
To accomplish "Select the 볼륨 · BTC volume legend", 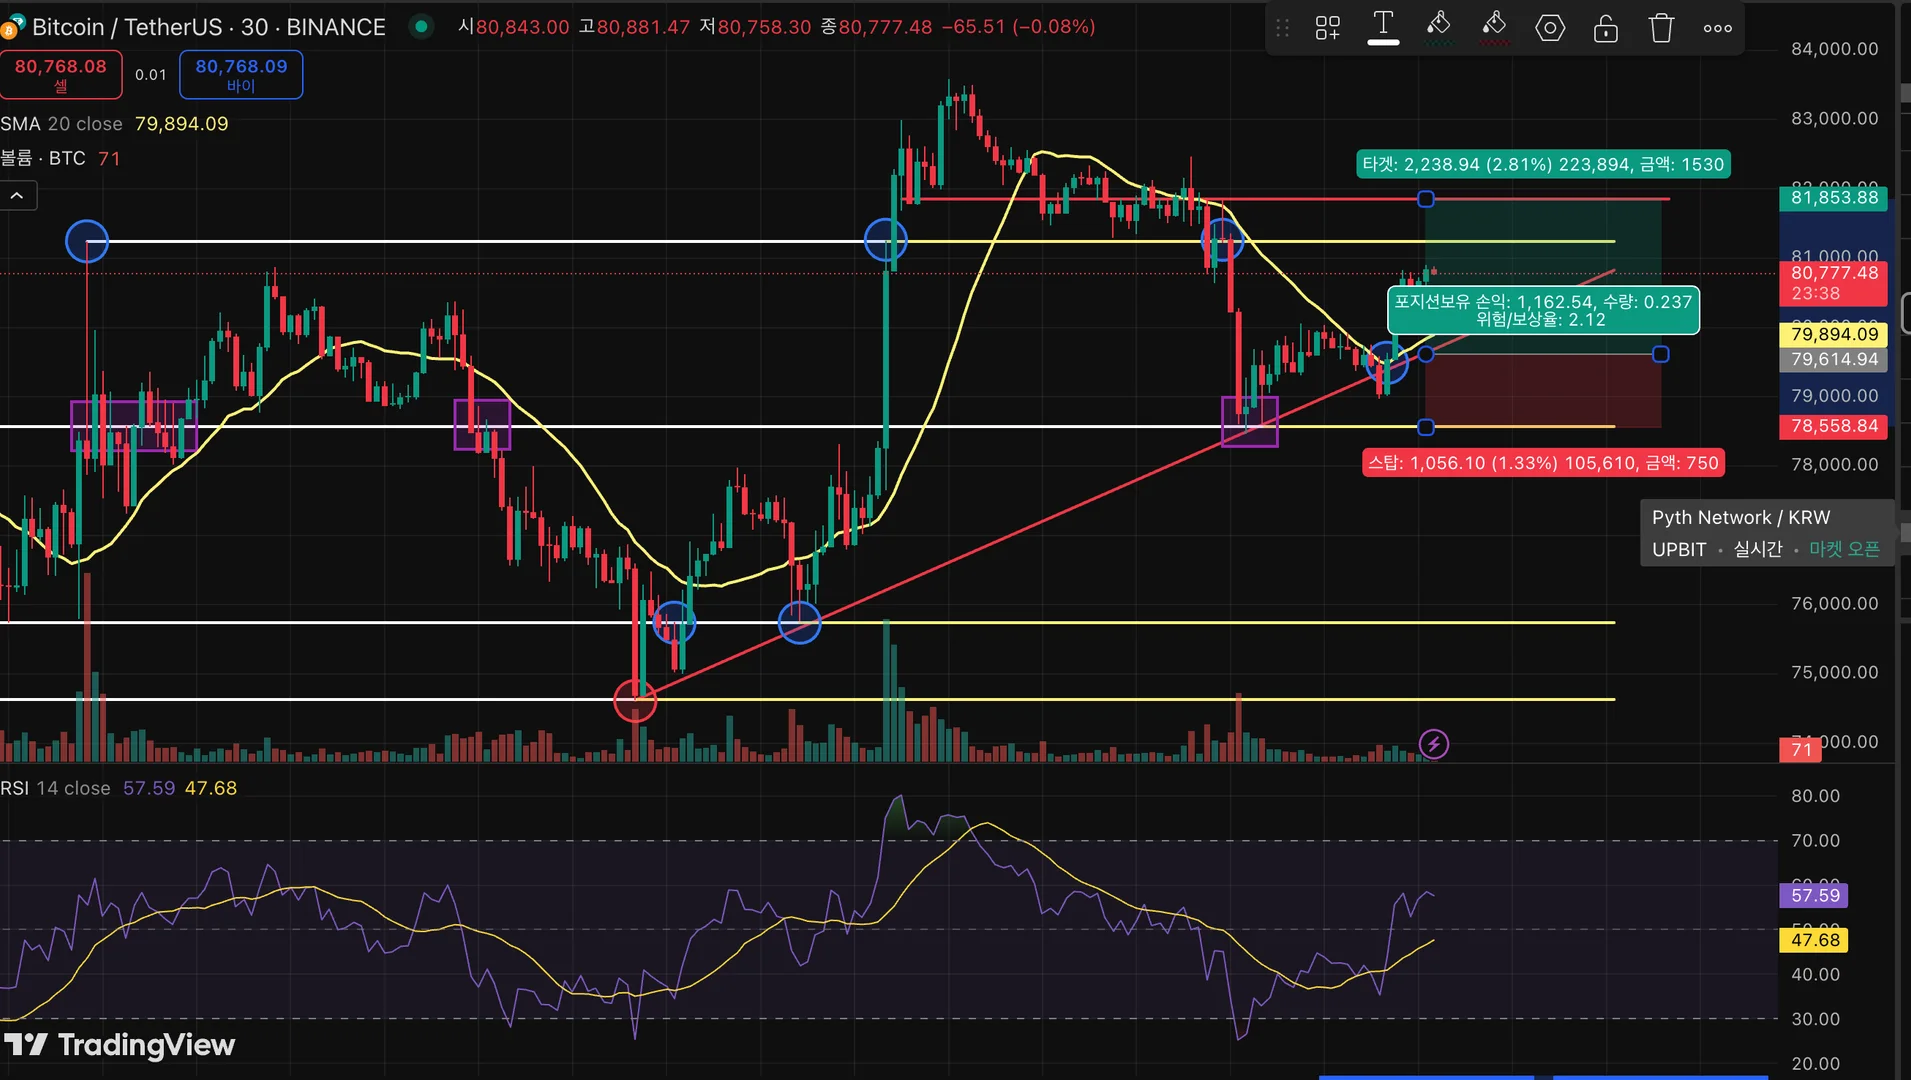I will (x=60, y=158).
